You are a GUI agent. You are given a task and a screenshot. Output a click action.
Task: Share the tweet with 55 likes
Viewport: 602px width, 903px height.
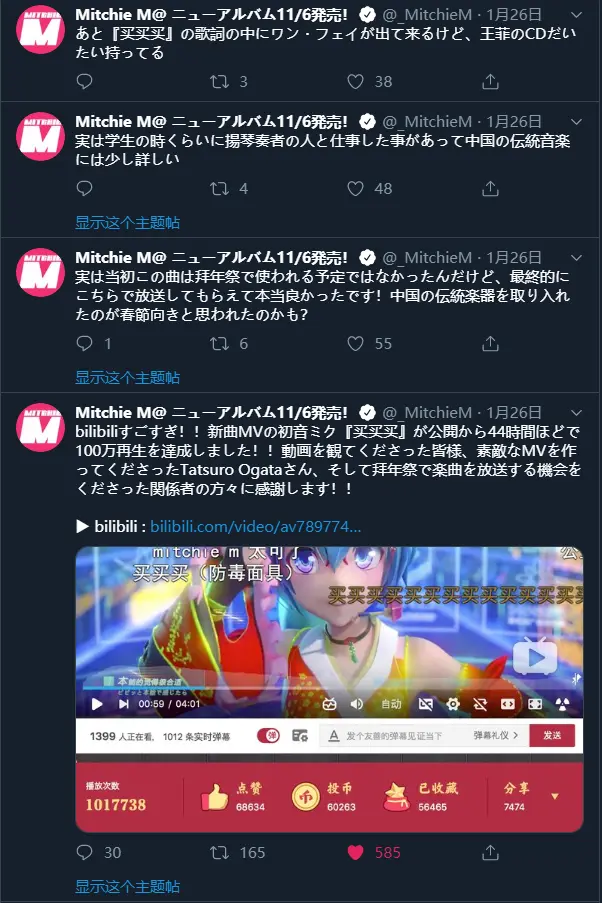pos(490,344)
